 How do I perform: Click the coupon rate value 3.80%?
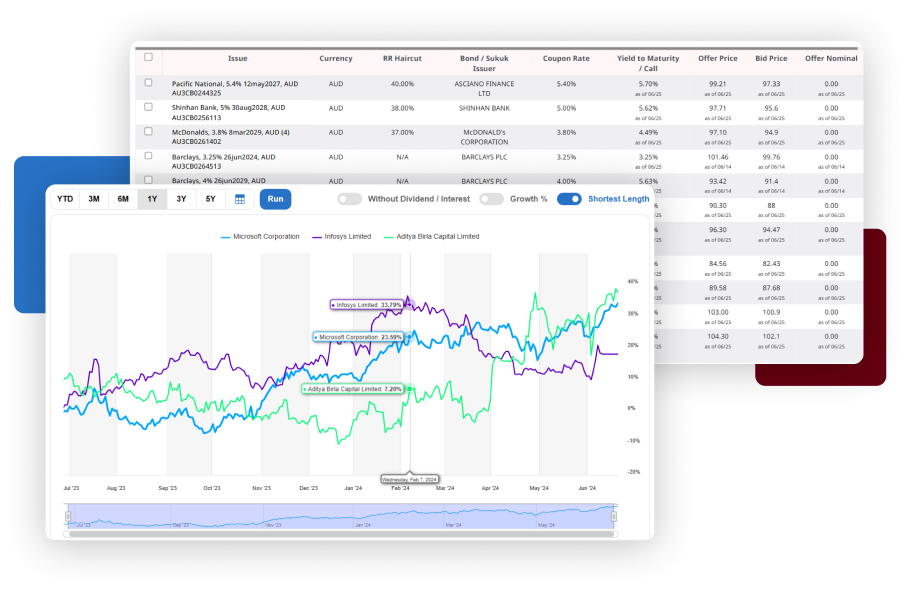[566, 133]
